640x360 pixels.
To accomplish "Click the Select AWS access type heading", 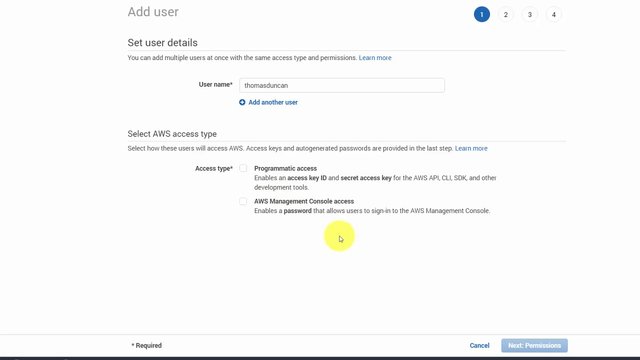I will click(x=172, y=134).
